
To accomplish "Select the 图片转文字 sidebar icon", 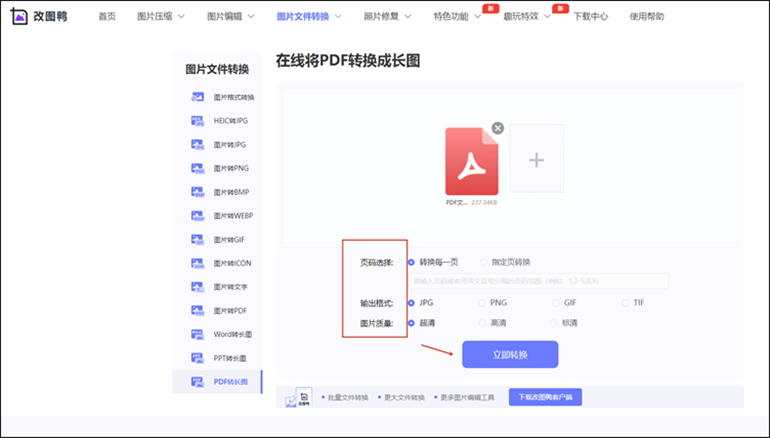I will point(196,287).
